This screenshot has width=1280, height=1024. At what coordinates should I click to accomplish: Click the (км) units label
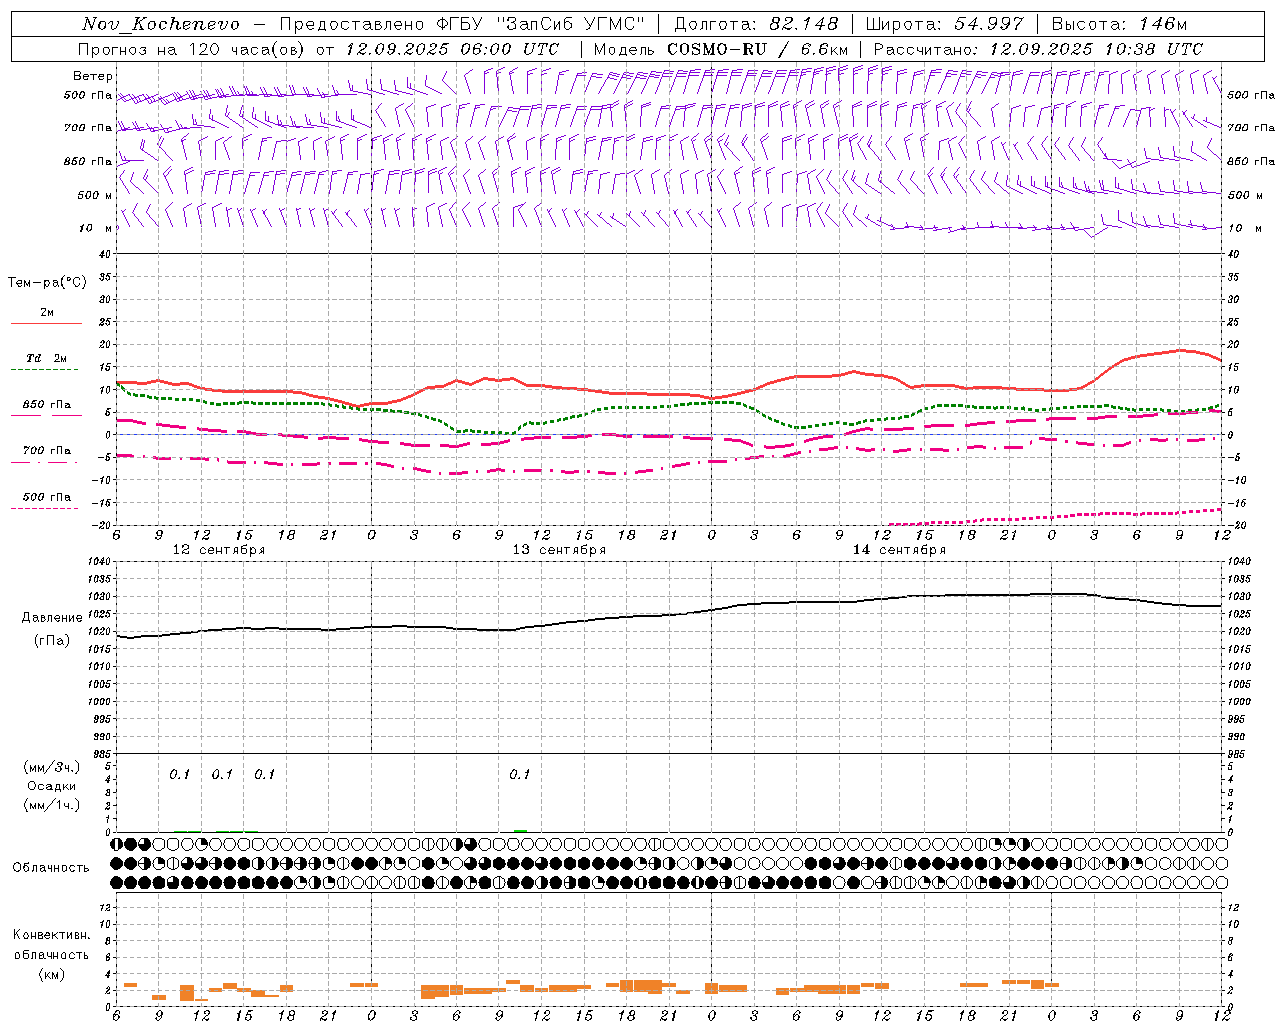pyautogui.click(x=51, y=974)
